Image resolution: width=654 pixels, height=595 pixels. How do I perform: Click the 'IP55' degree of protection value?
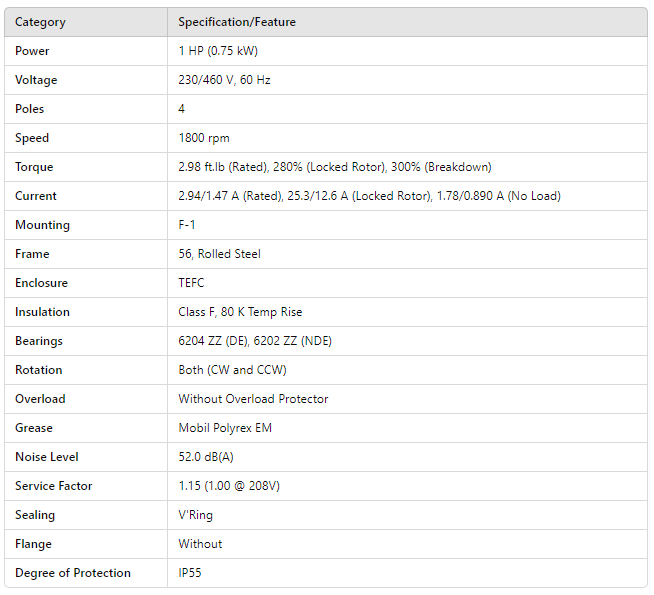(192, 573)
